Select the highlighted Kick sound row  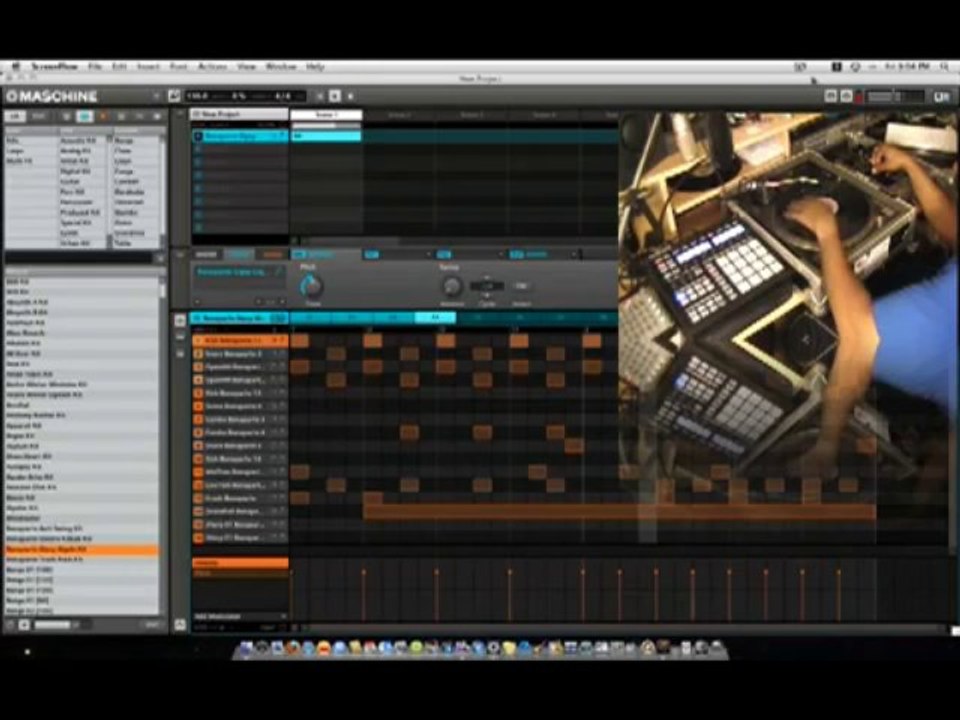(240, 340)
